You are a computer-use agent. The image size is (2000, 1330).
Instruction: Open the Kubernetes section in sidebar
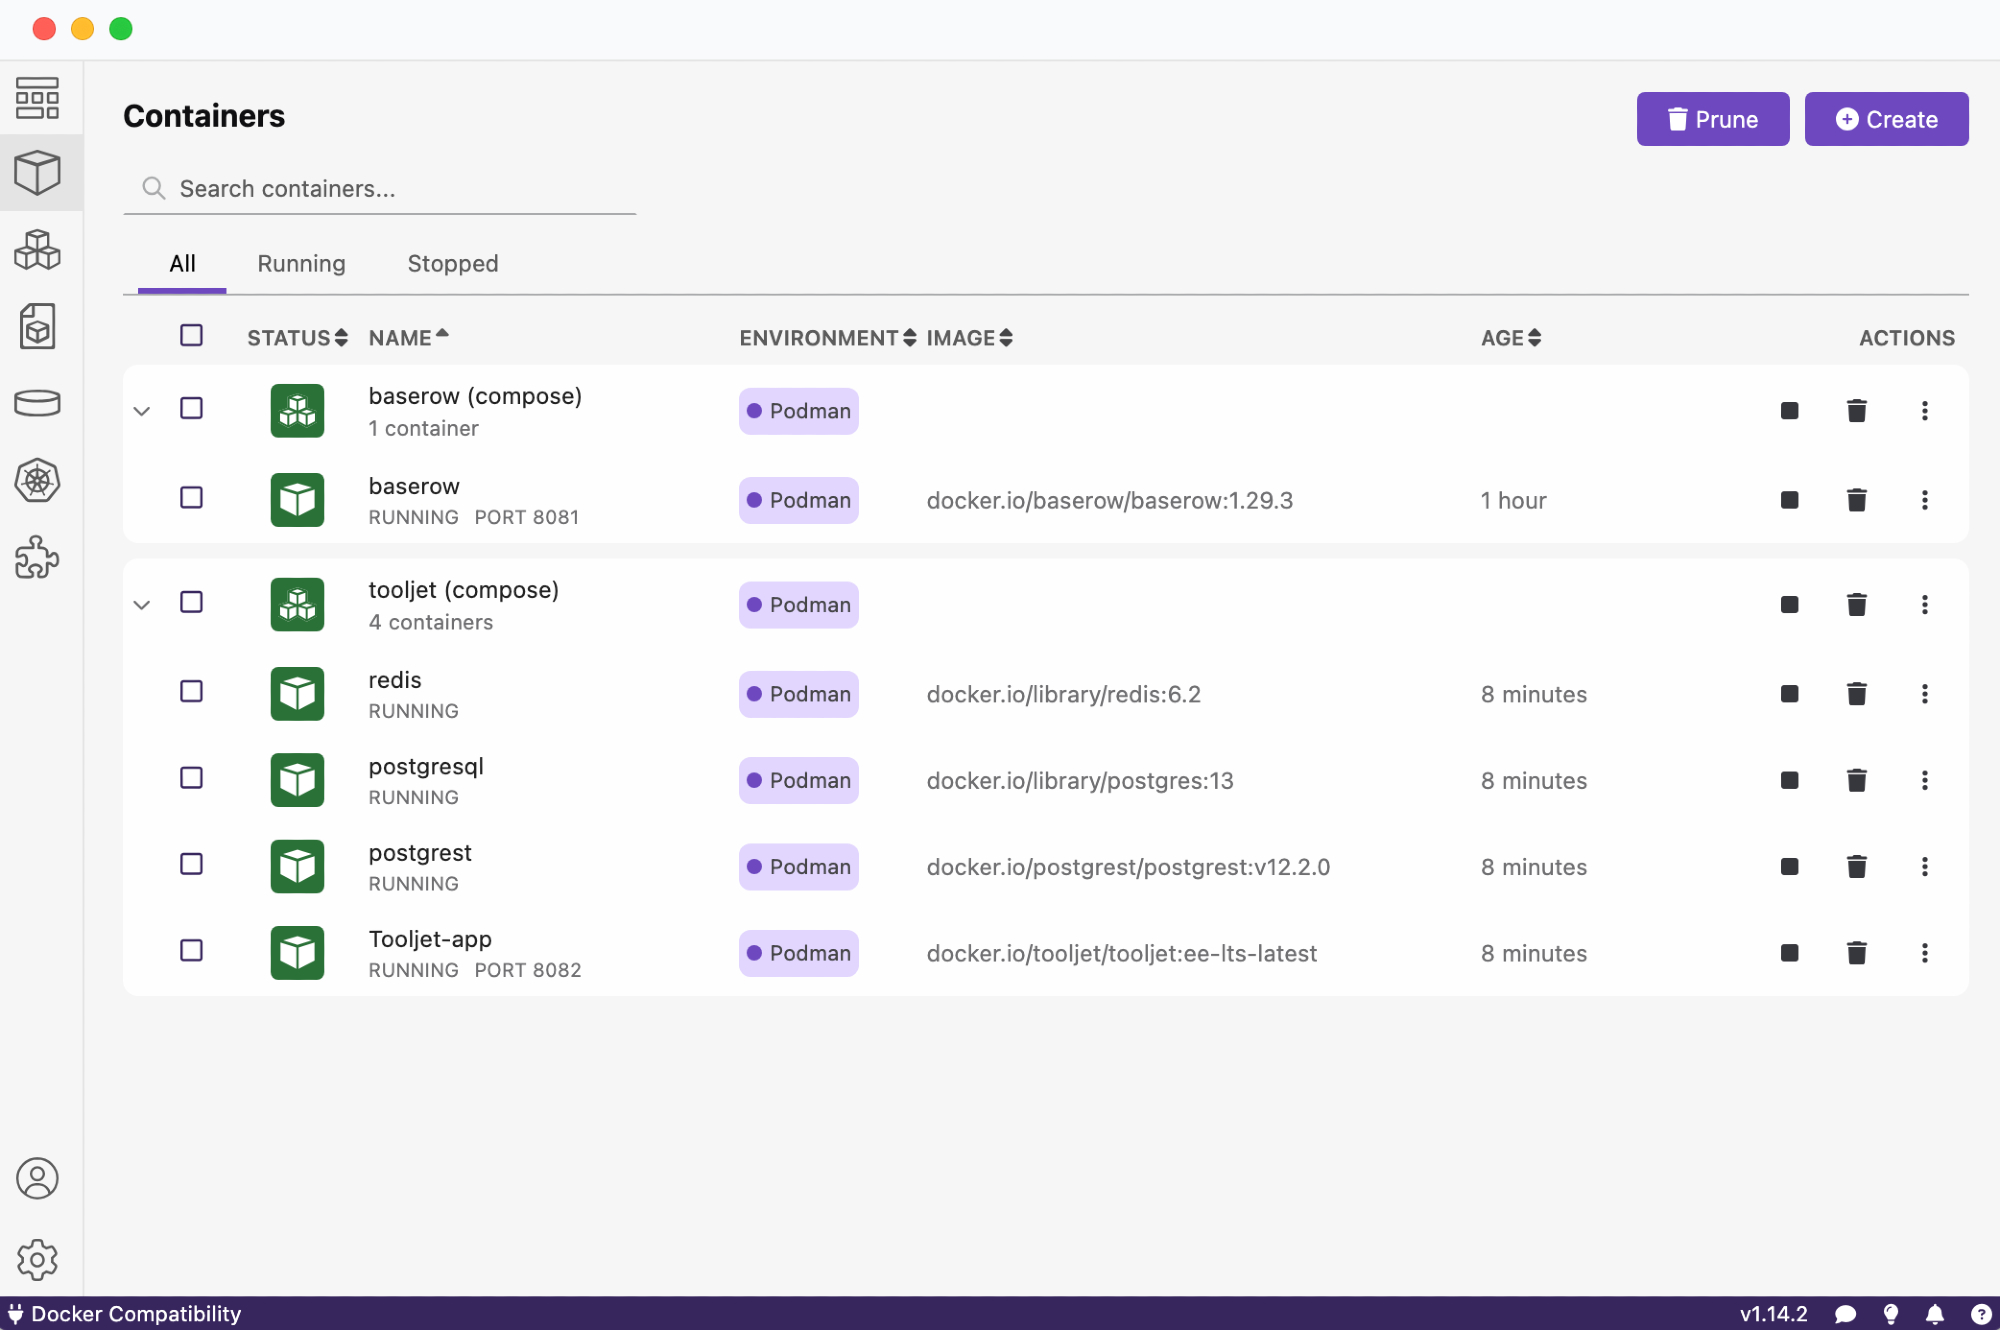[37, 481]
